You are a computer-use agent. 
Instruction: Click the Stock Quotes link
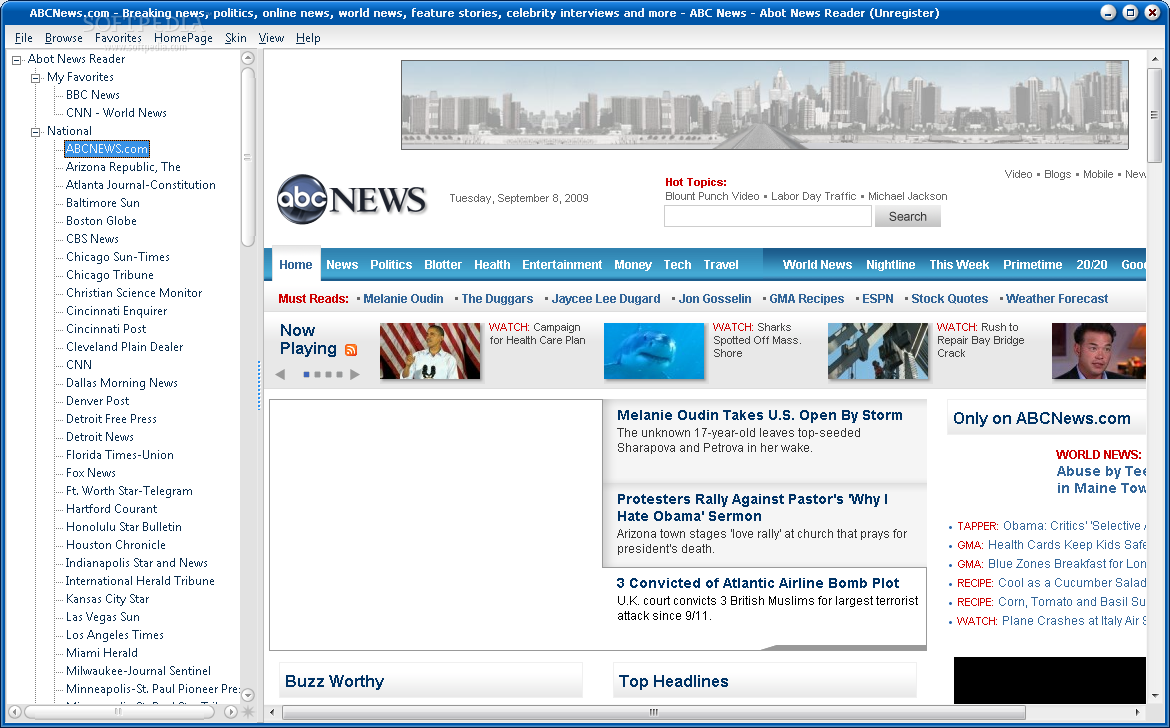pyautogui.click(x=949, y=299)
